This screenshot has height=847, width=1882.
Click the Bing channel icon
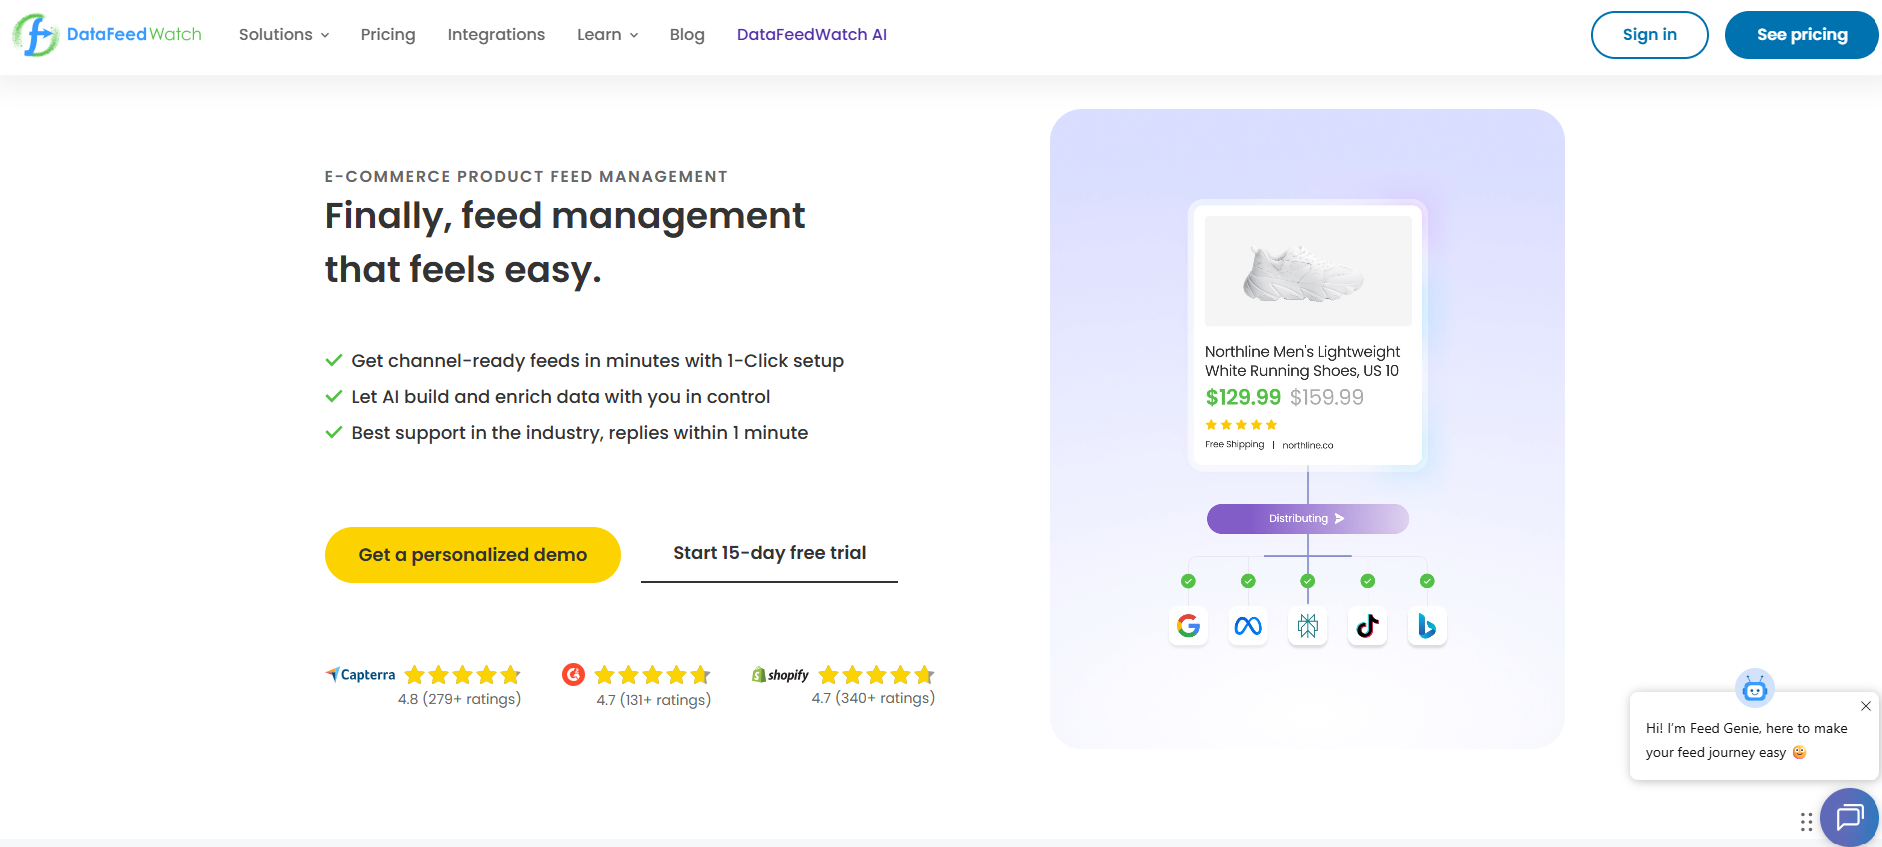[1427, 626]
